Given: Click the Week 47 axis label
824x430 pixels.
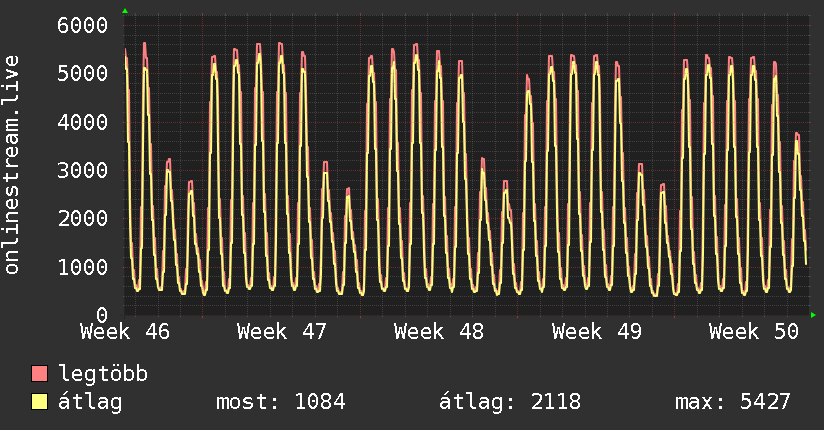Looking at the screenshot, I should click(282, 332).
